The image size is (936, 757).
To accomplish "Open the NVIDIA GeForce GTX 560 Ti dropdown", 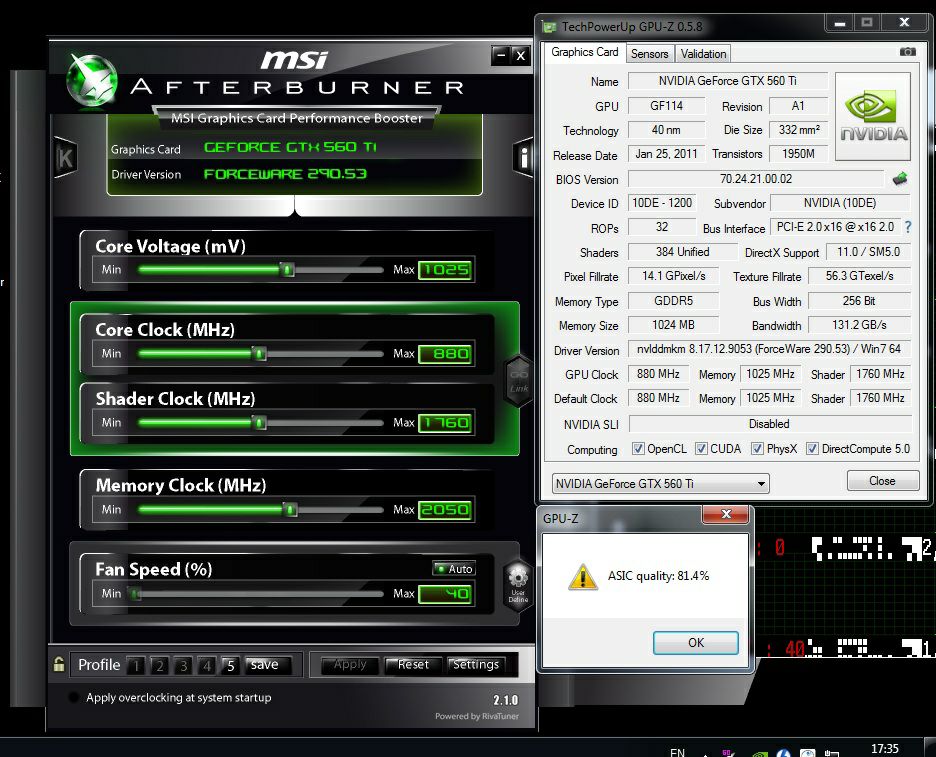I will (660, 484).
